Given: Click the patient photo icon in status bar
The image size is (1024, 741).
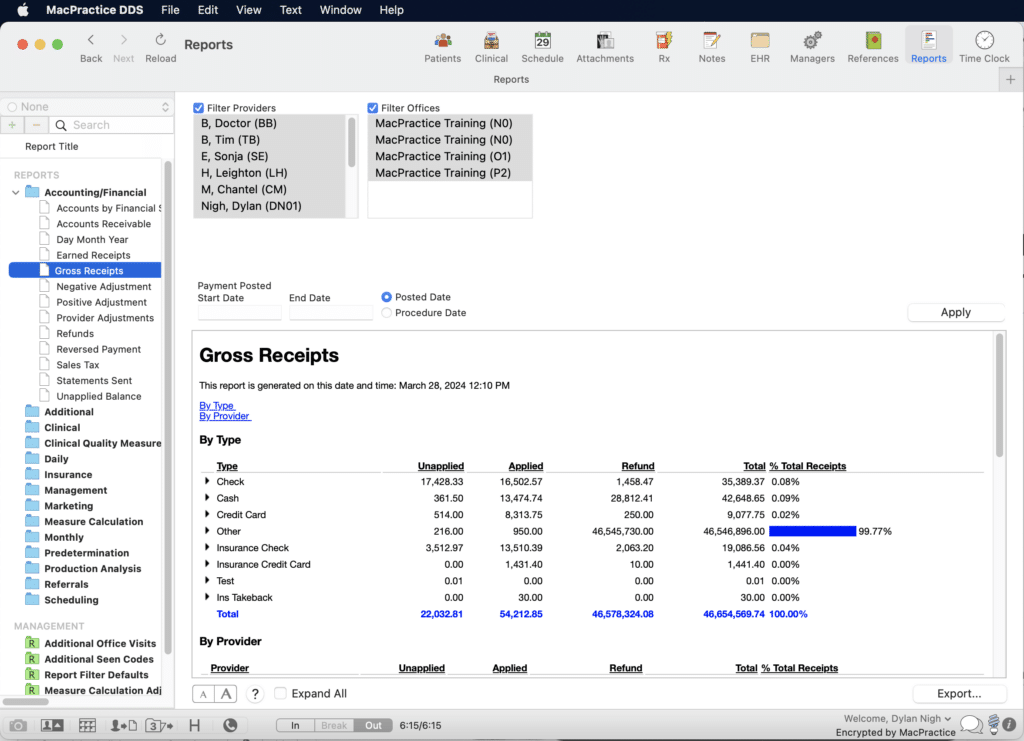Looking at the screenshot, I should [x=52, y=725].
